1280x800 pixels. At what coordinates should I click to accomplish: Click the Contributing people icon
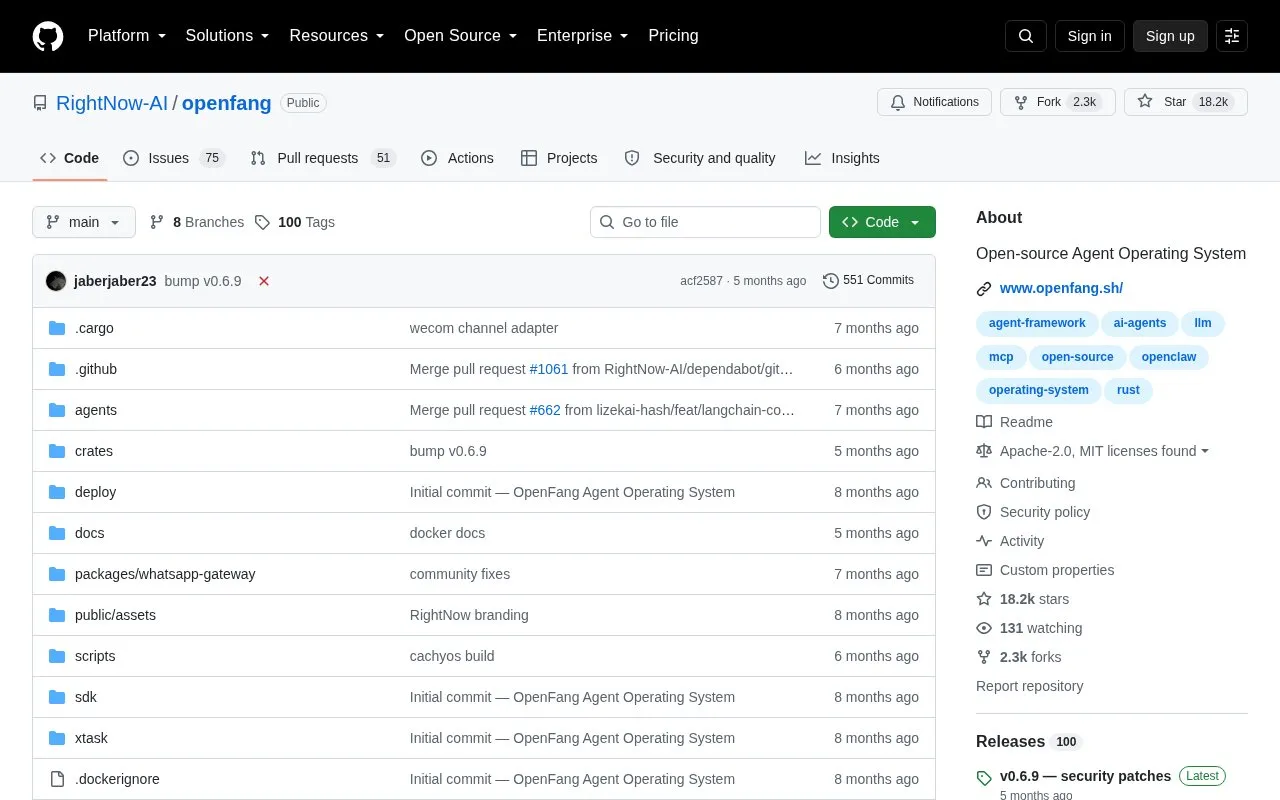[984, 483]
